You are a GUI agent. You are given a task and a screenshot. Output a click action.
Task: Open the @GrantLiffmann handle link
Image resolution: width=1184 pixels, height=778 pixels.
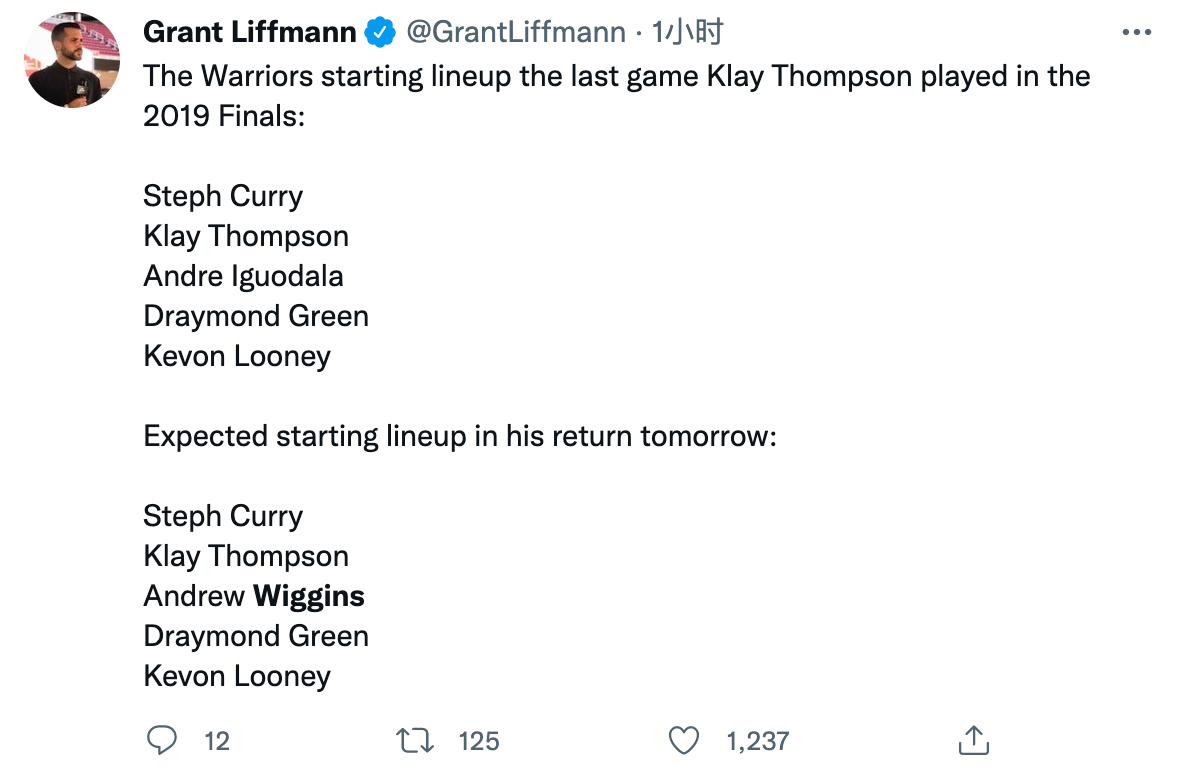(515, 33)
